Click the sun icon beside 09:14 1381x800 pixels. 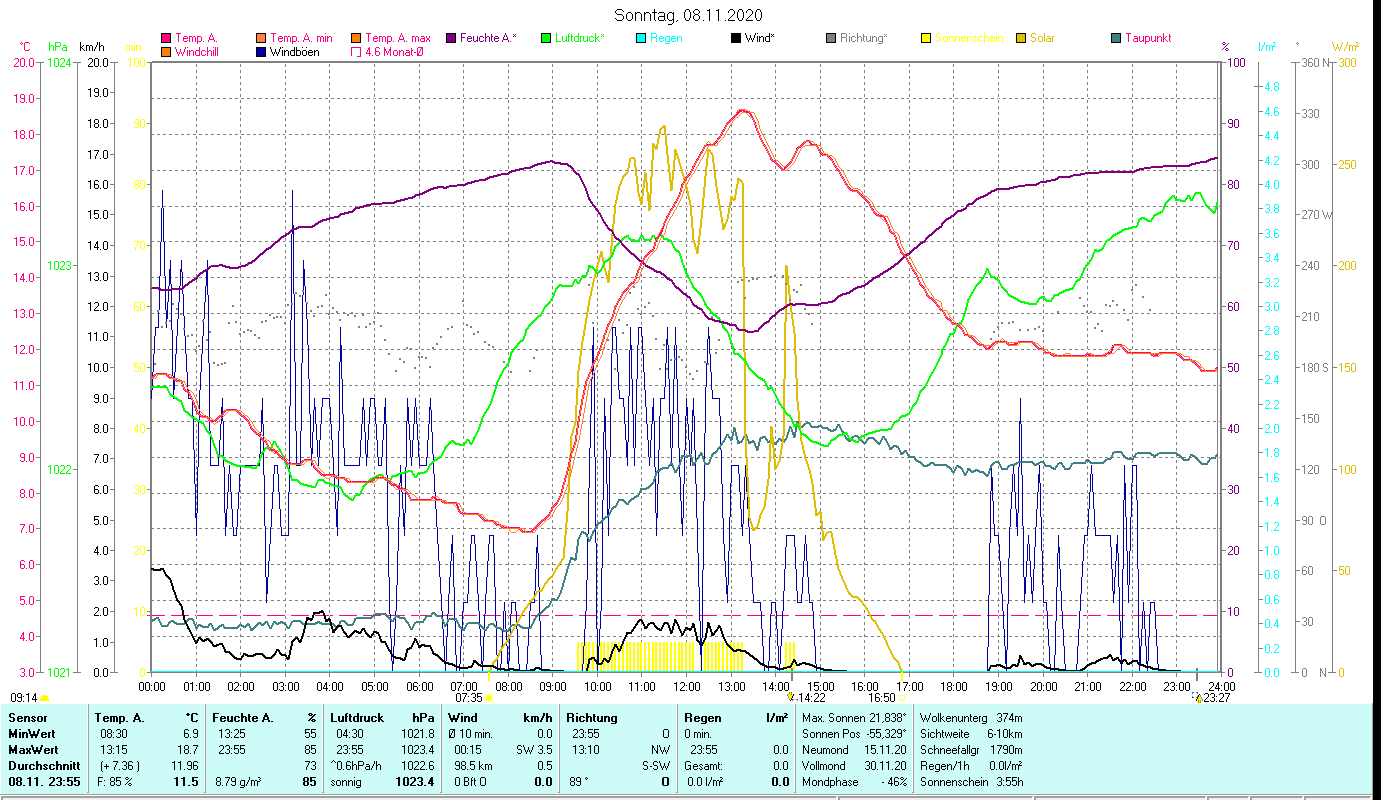pos(45,698)
